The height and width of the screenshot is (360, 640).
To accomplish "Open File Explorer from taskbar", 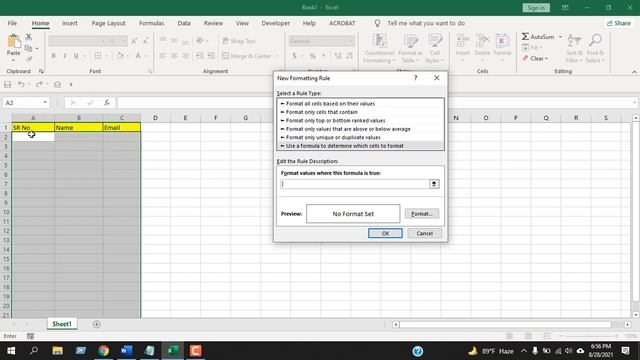I will tap(58, 351).
